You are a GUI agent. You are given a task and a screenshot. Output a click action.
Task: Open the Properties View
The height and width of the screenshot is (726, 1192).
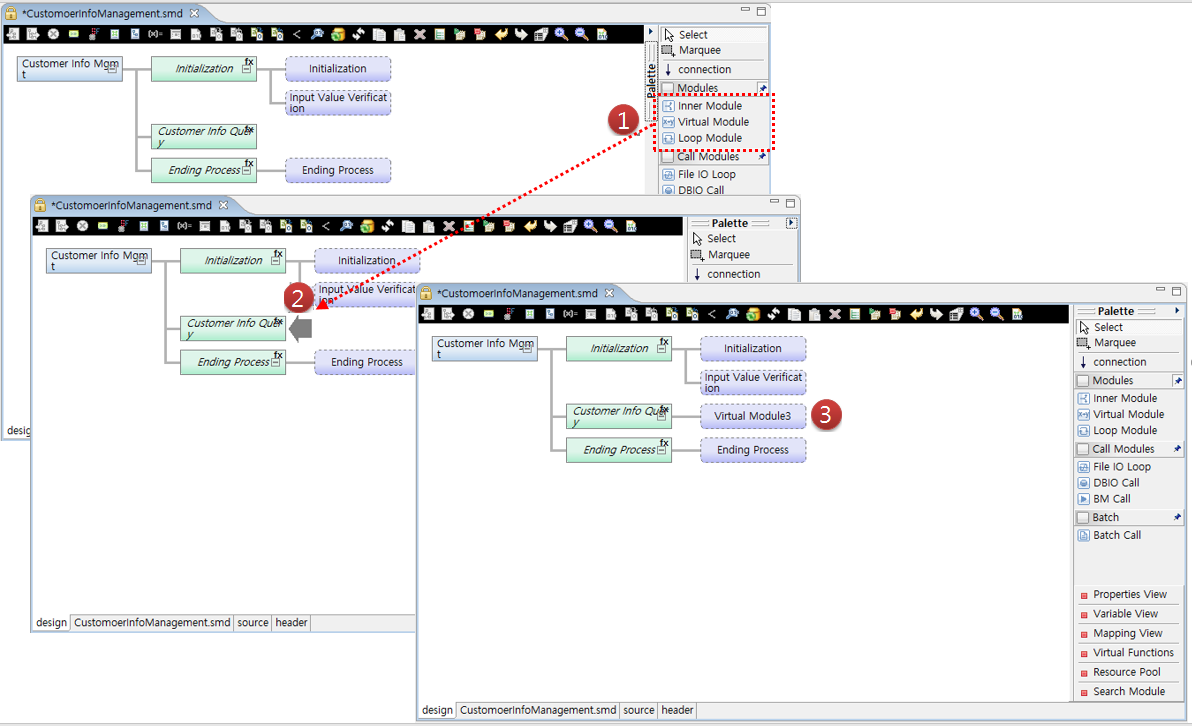[x=1127, y=594]
